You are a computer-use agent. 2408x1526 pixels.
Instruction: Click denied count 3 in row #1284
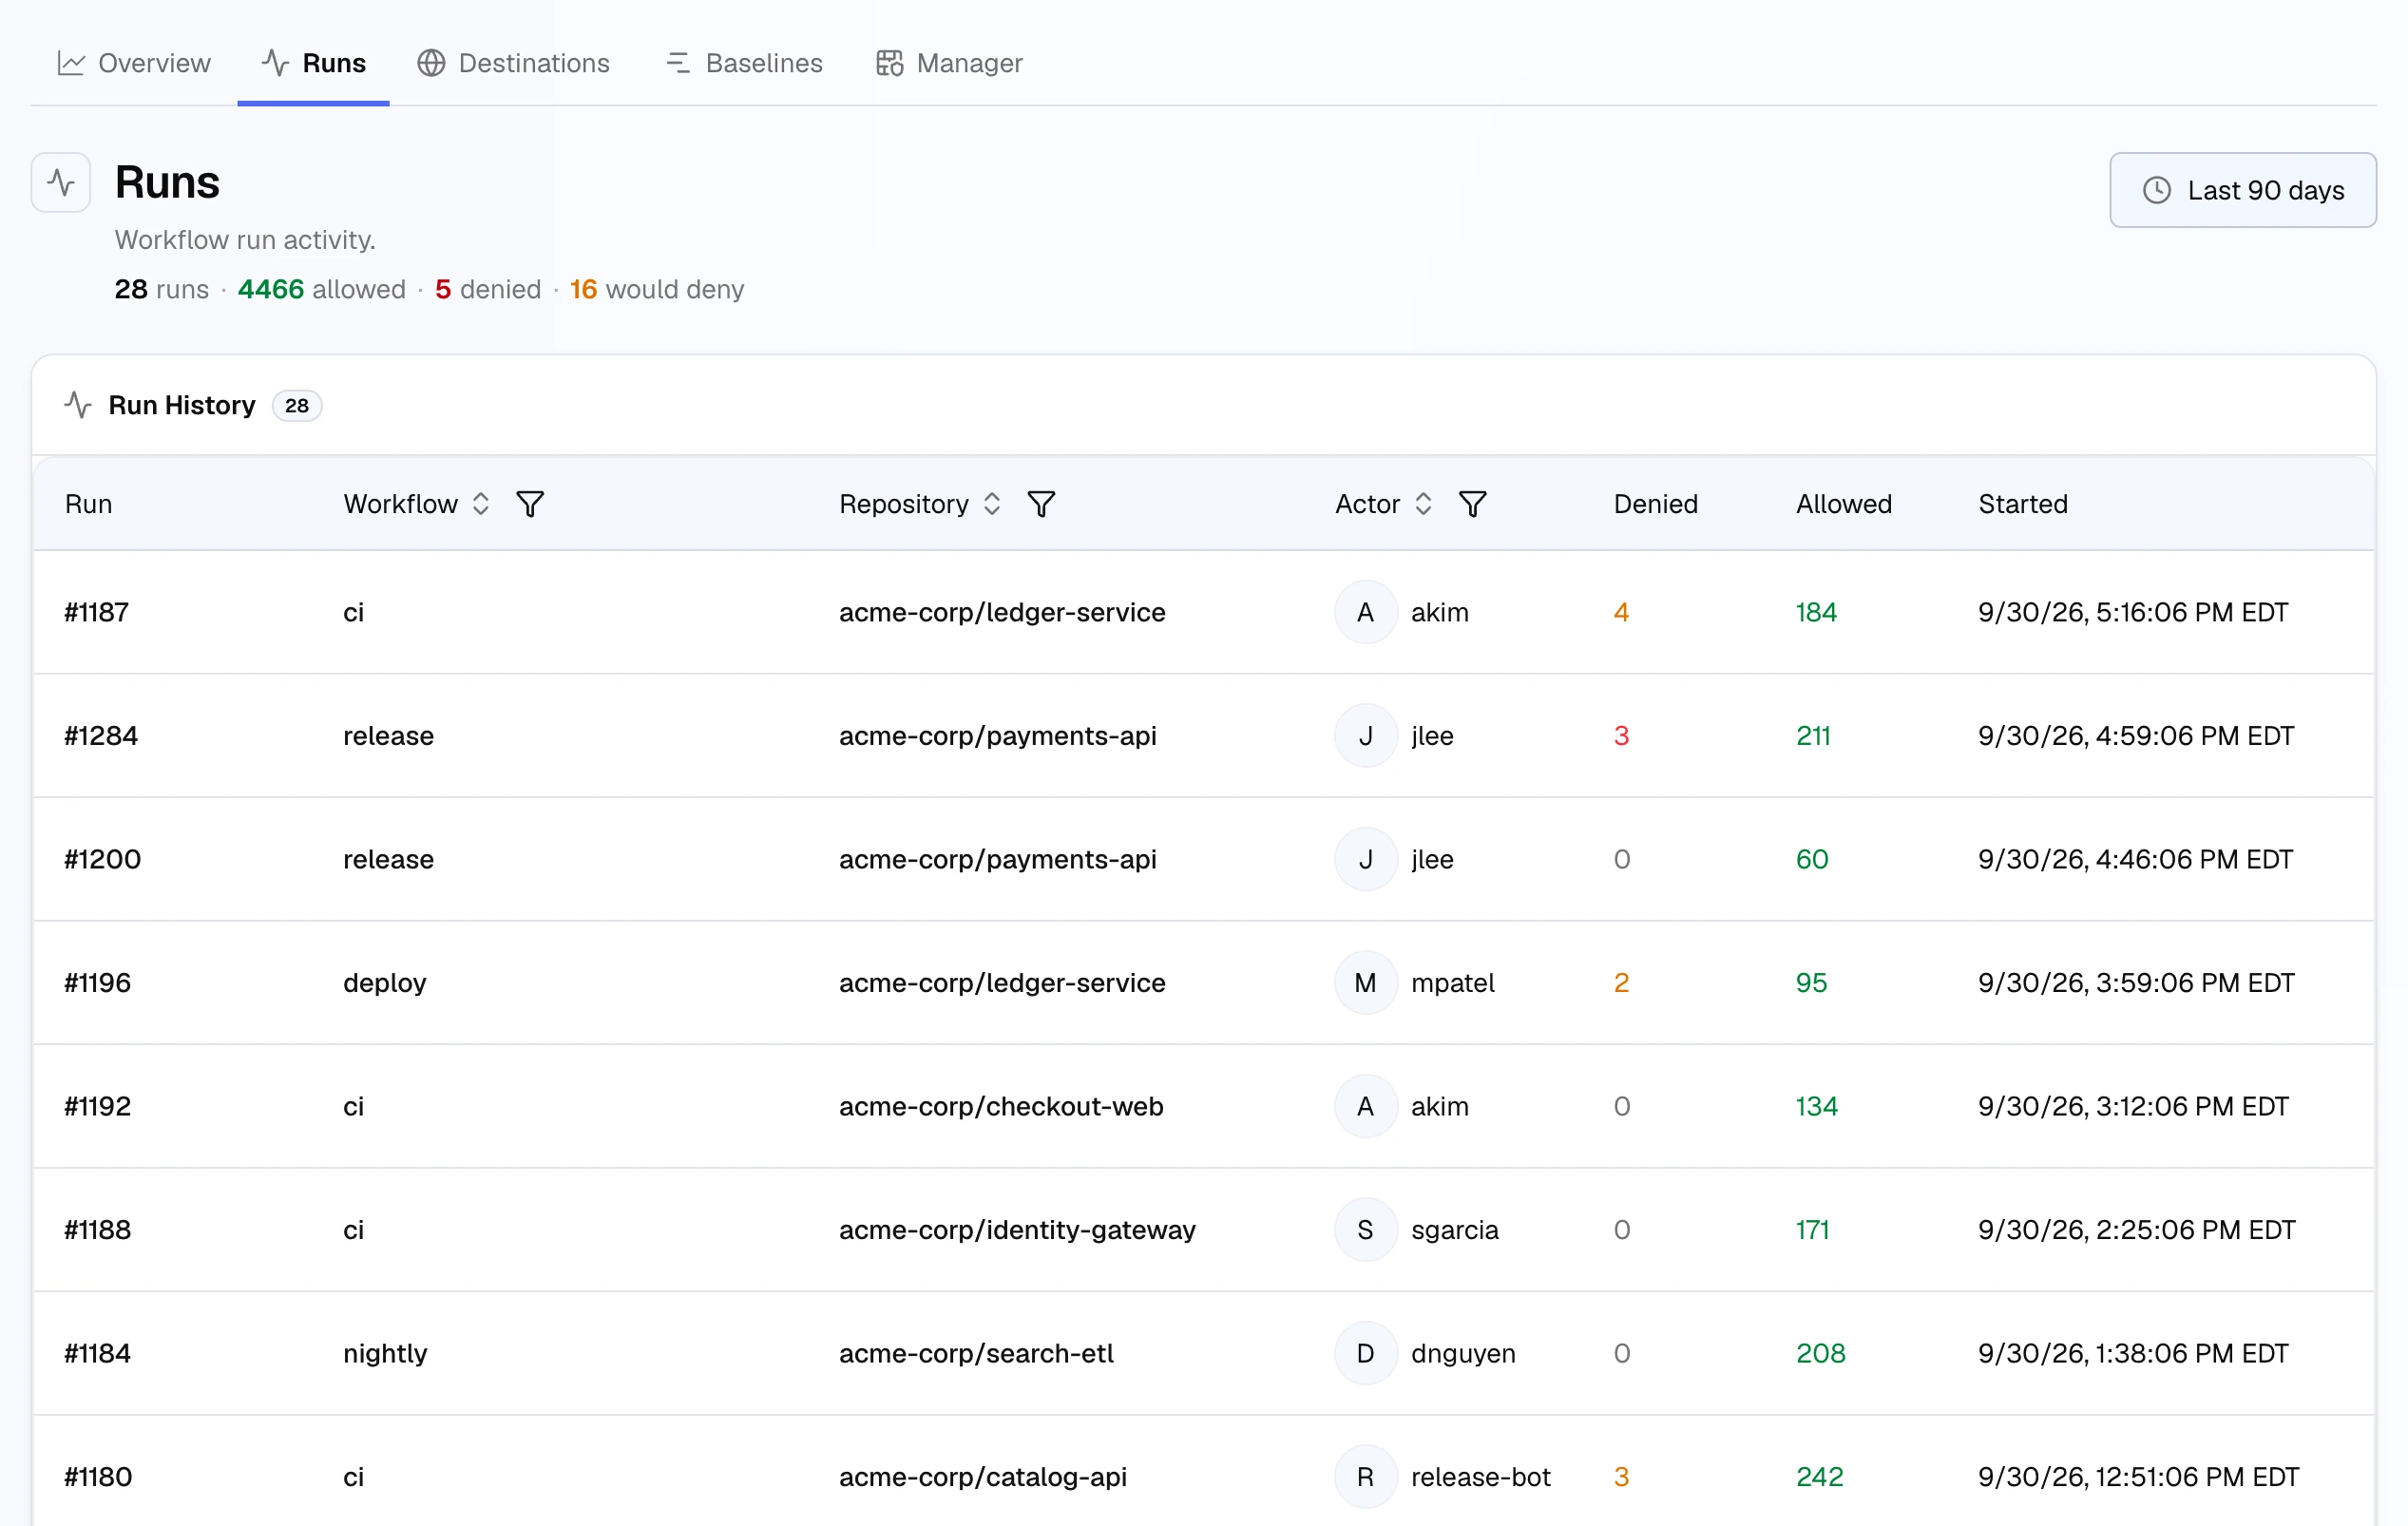(x=1621, y=736)
